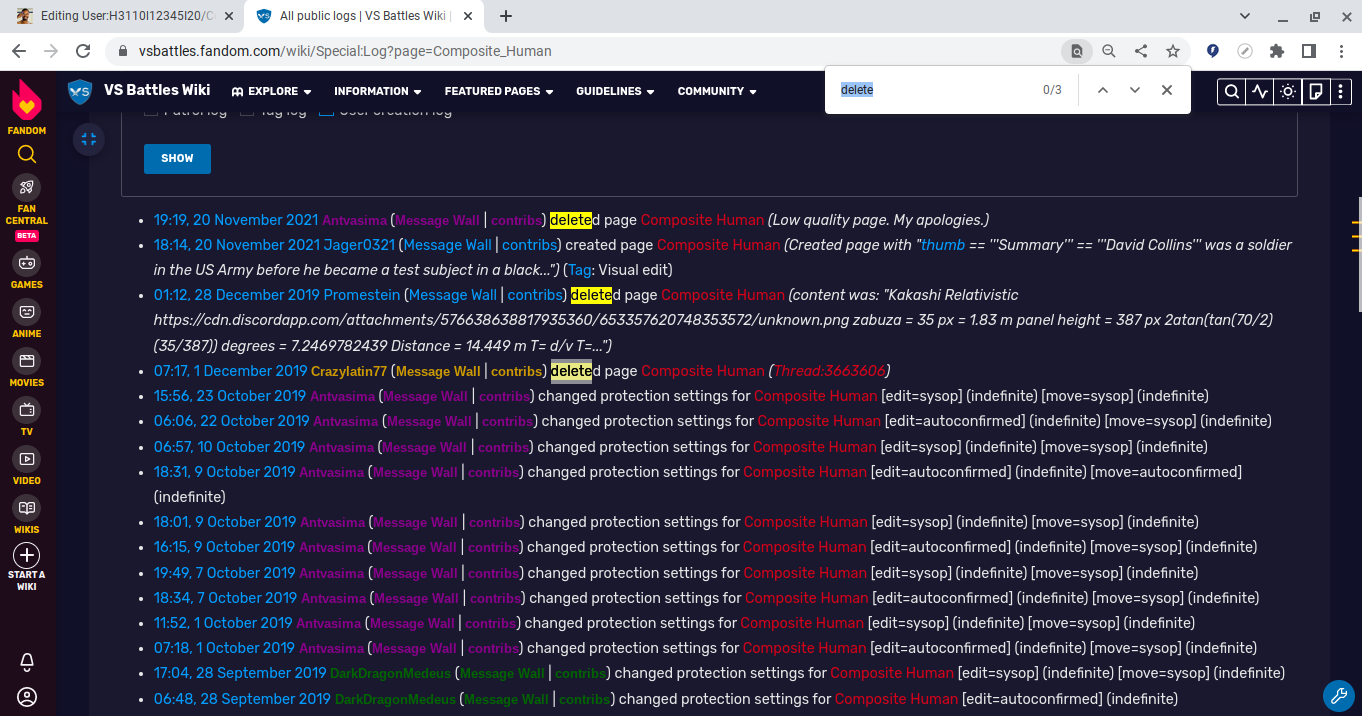Toggle the light/dark theme switch

click(1288, 92)
